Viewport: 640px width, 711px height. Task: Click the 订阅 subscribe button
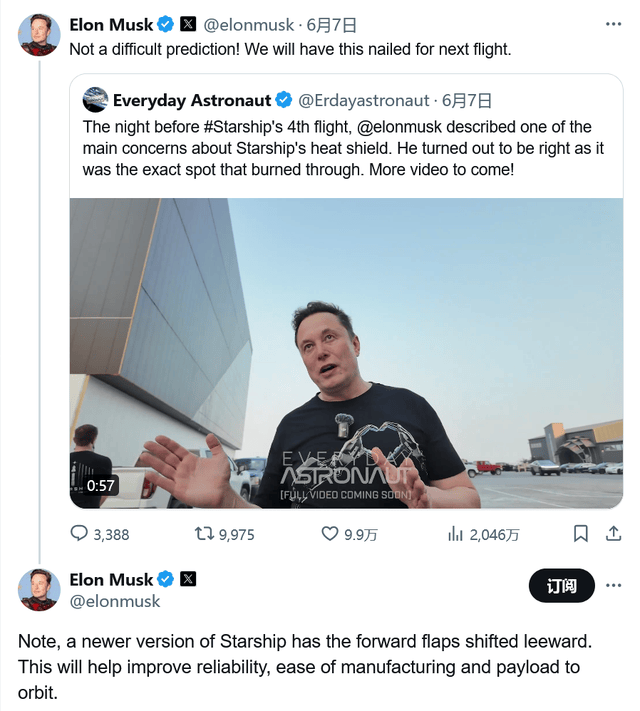pos(561,586)
